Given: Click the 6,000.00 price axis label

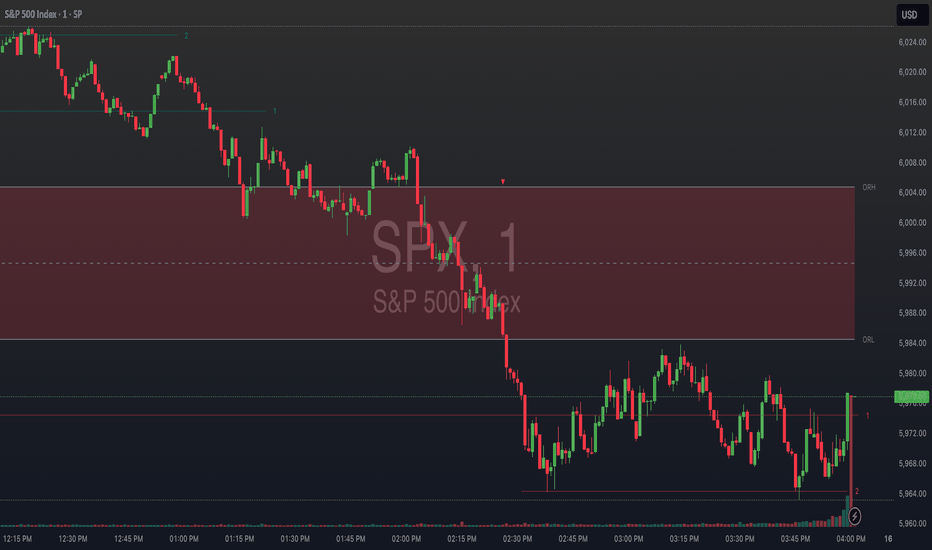Looking at the screenshot, I should [x=912, y=222].
